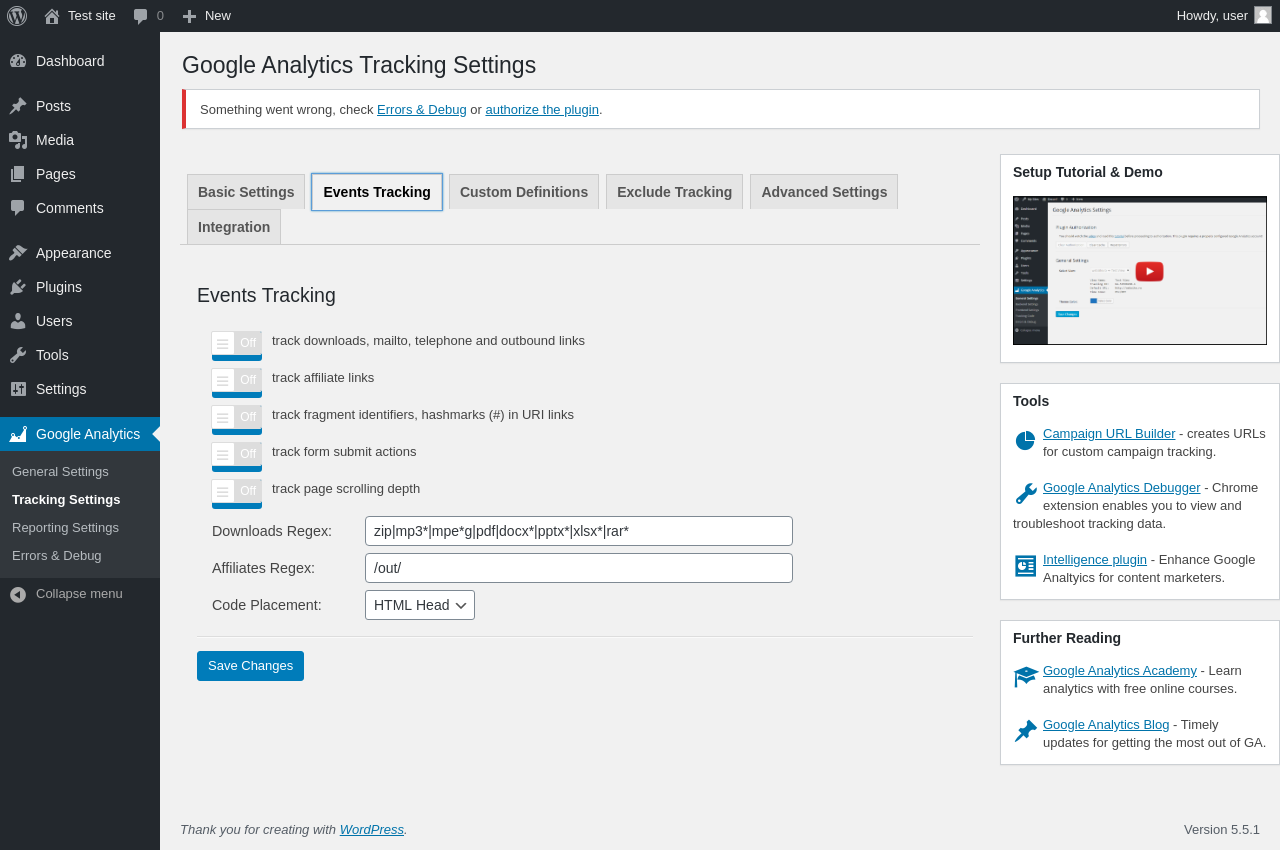Switch to Custom Definitions tab
Screen dimensions: 1280x850
point(524,192)
